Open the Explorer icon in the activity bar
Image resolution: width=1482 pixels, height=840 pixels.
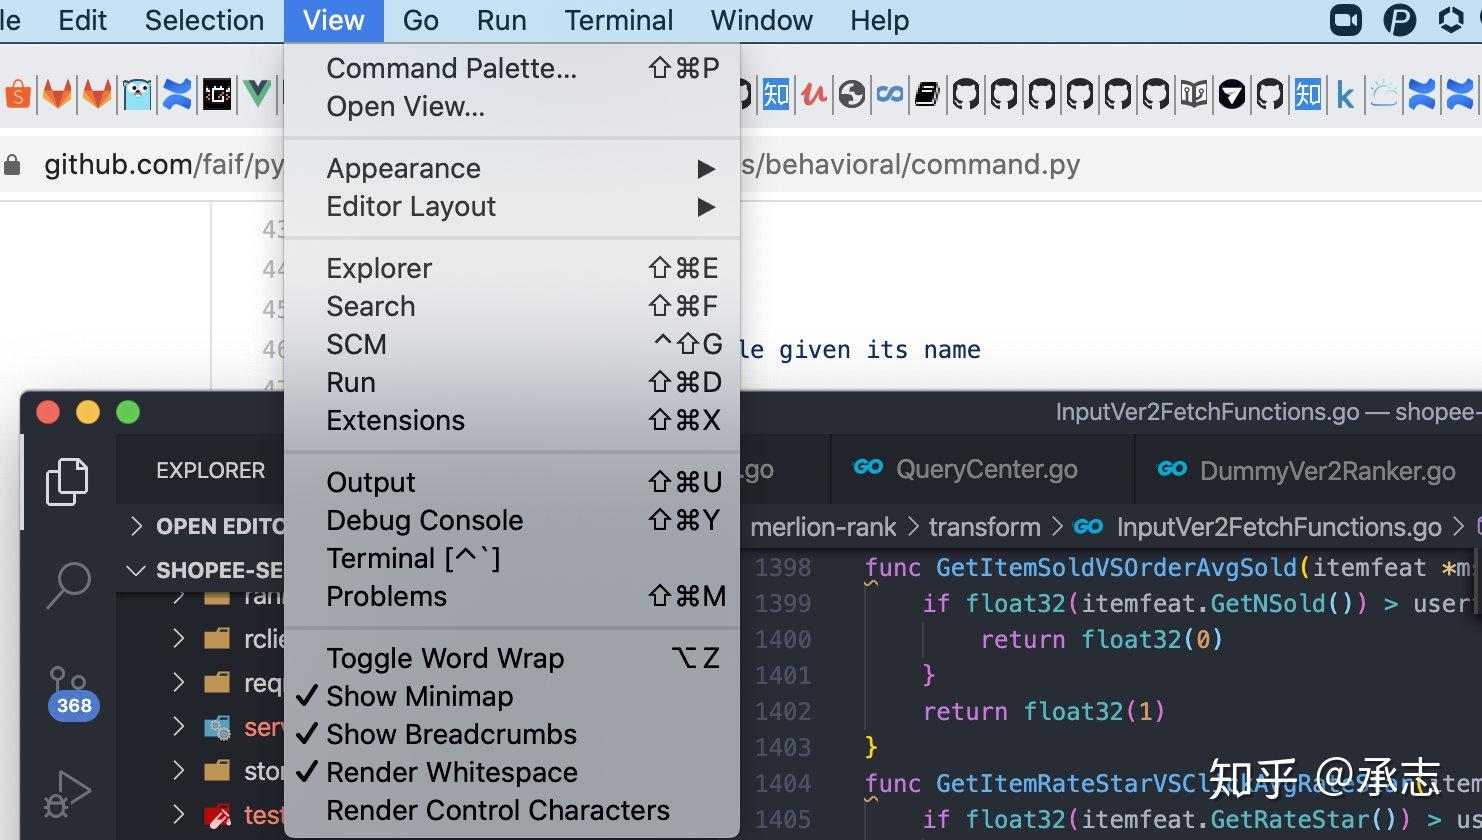click(67, 482)
